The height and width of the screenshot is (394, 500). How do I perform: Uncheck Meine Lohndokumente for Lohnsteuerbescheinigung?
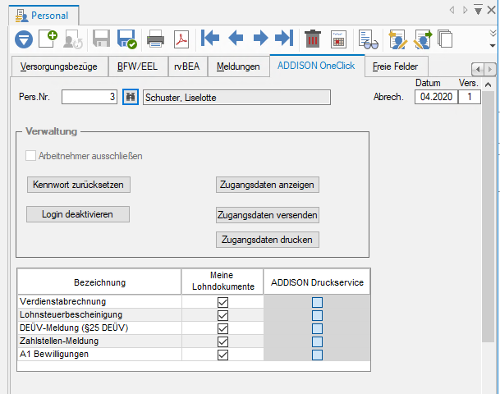coord(223,315)
